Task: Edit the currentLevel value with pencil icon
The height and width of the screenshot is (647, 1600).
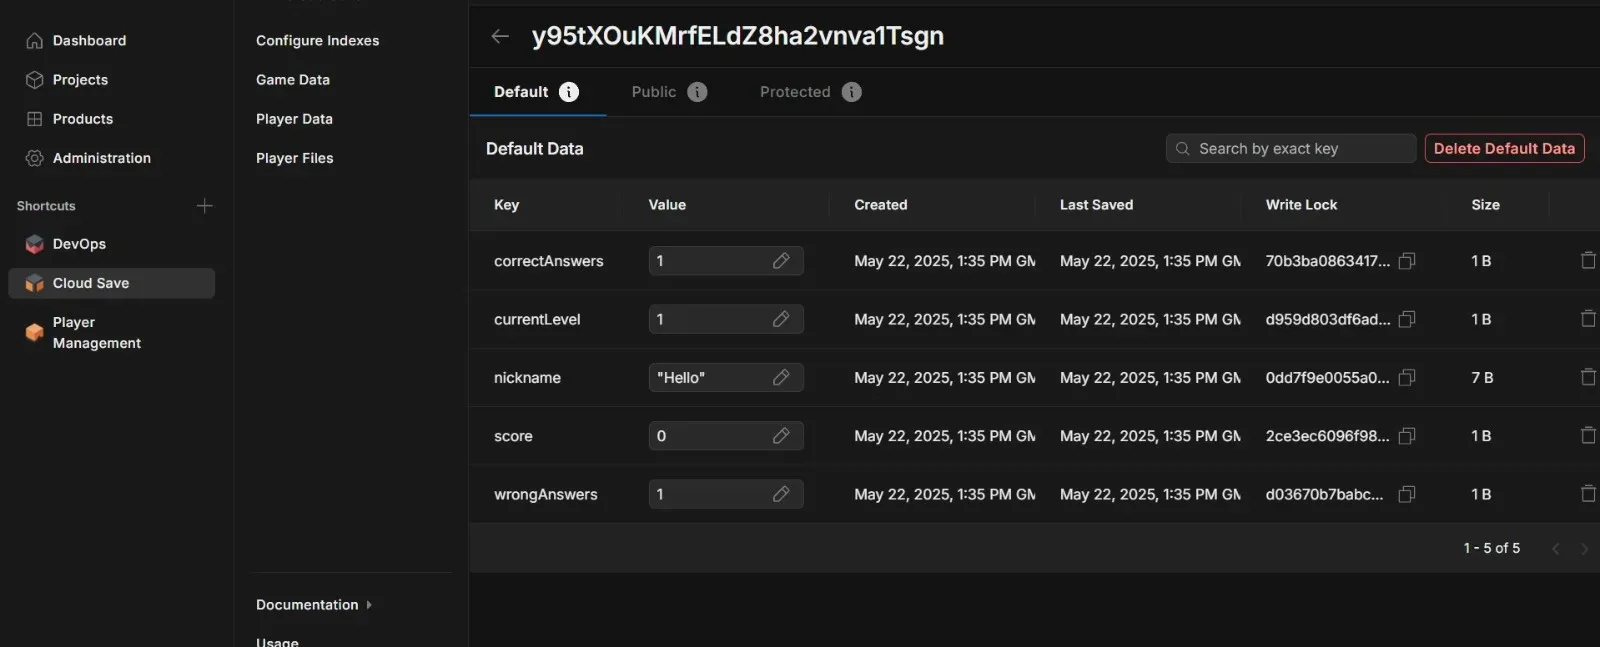Action: tap(781, 319)
